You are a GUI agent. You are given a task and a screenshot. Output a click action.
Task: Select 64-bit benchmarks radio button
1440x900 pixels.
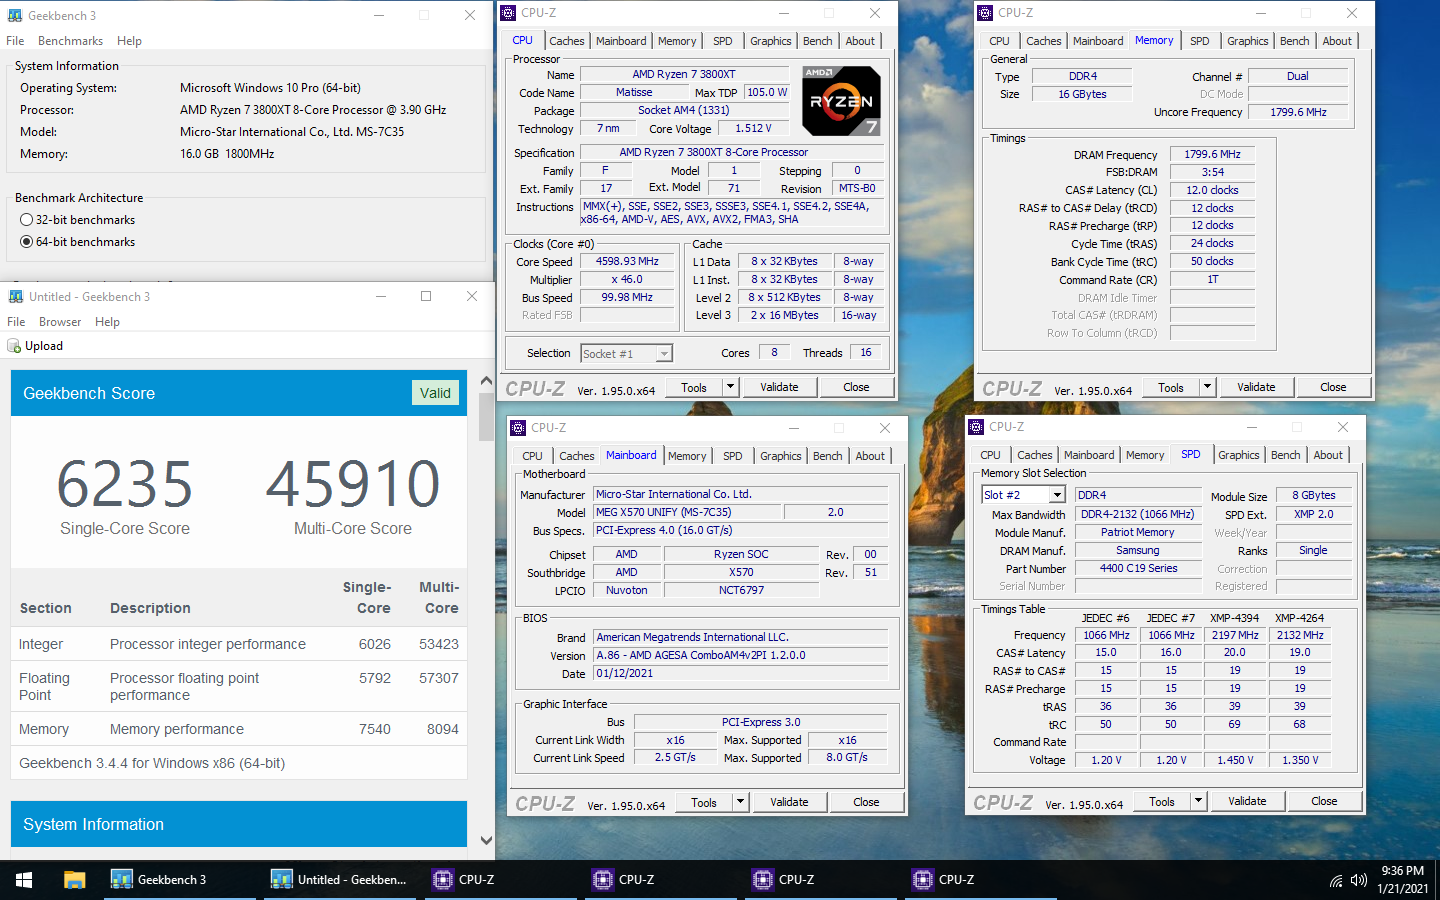27,242
